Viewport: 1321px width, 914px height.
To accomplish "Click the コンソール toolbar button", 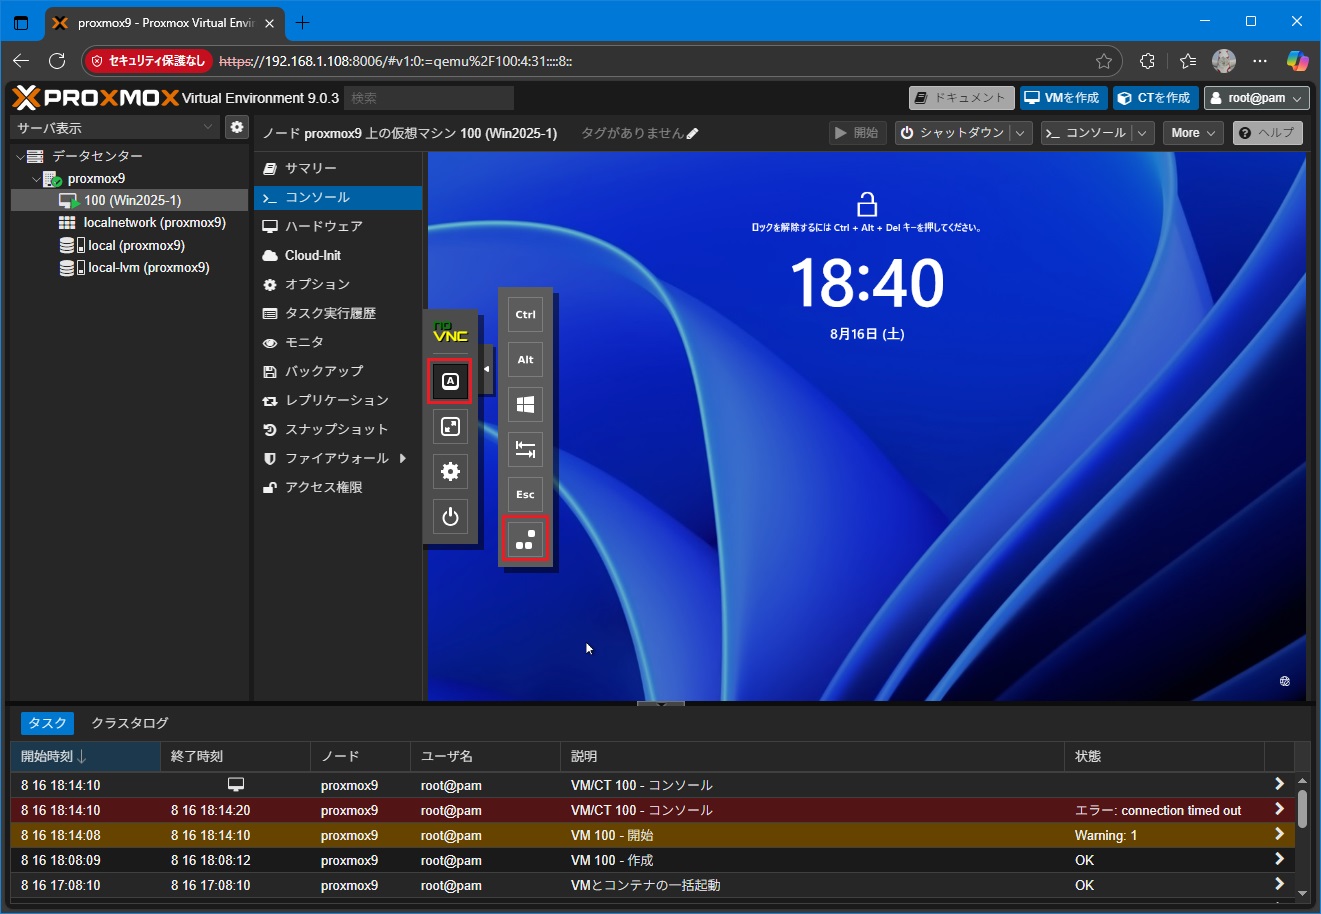I will (x=1087, y=132).
